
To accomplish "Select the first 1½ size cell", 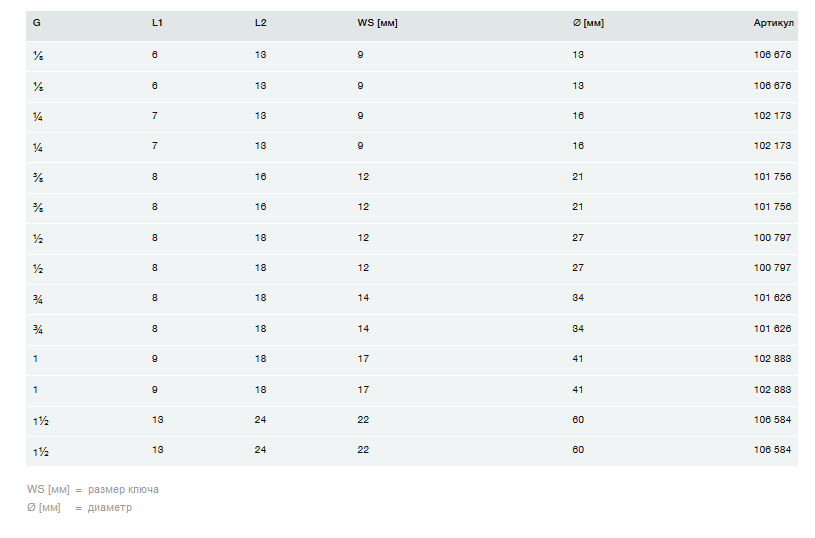I will (41, 420).
